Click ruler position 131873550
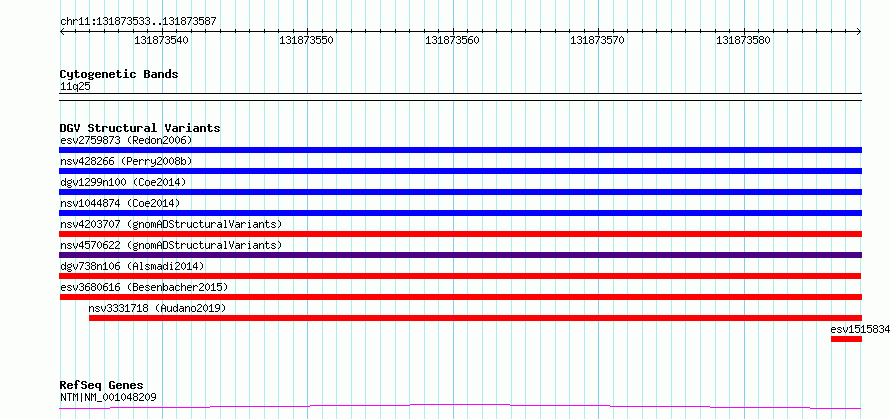Image resolution: width=890 pixels, height=419 pixels. tap(307, 41)
